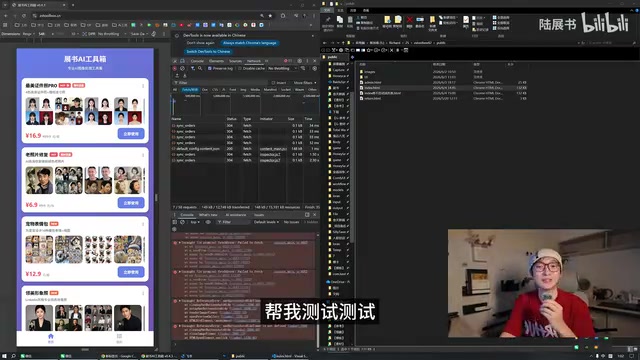Select the Network tab in DevTools
The width and height of the screenshot is (640, 360).
pyautogui.click(x=253, y=61)
